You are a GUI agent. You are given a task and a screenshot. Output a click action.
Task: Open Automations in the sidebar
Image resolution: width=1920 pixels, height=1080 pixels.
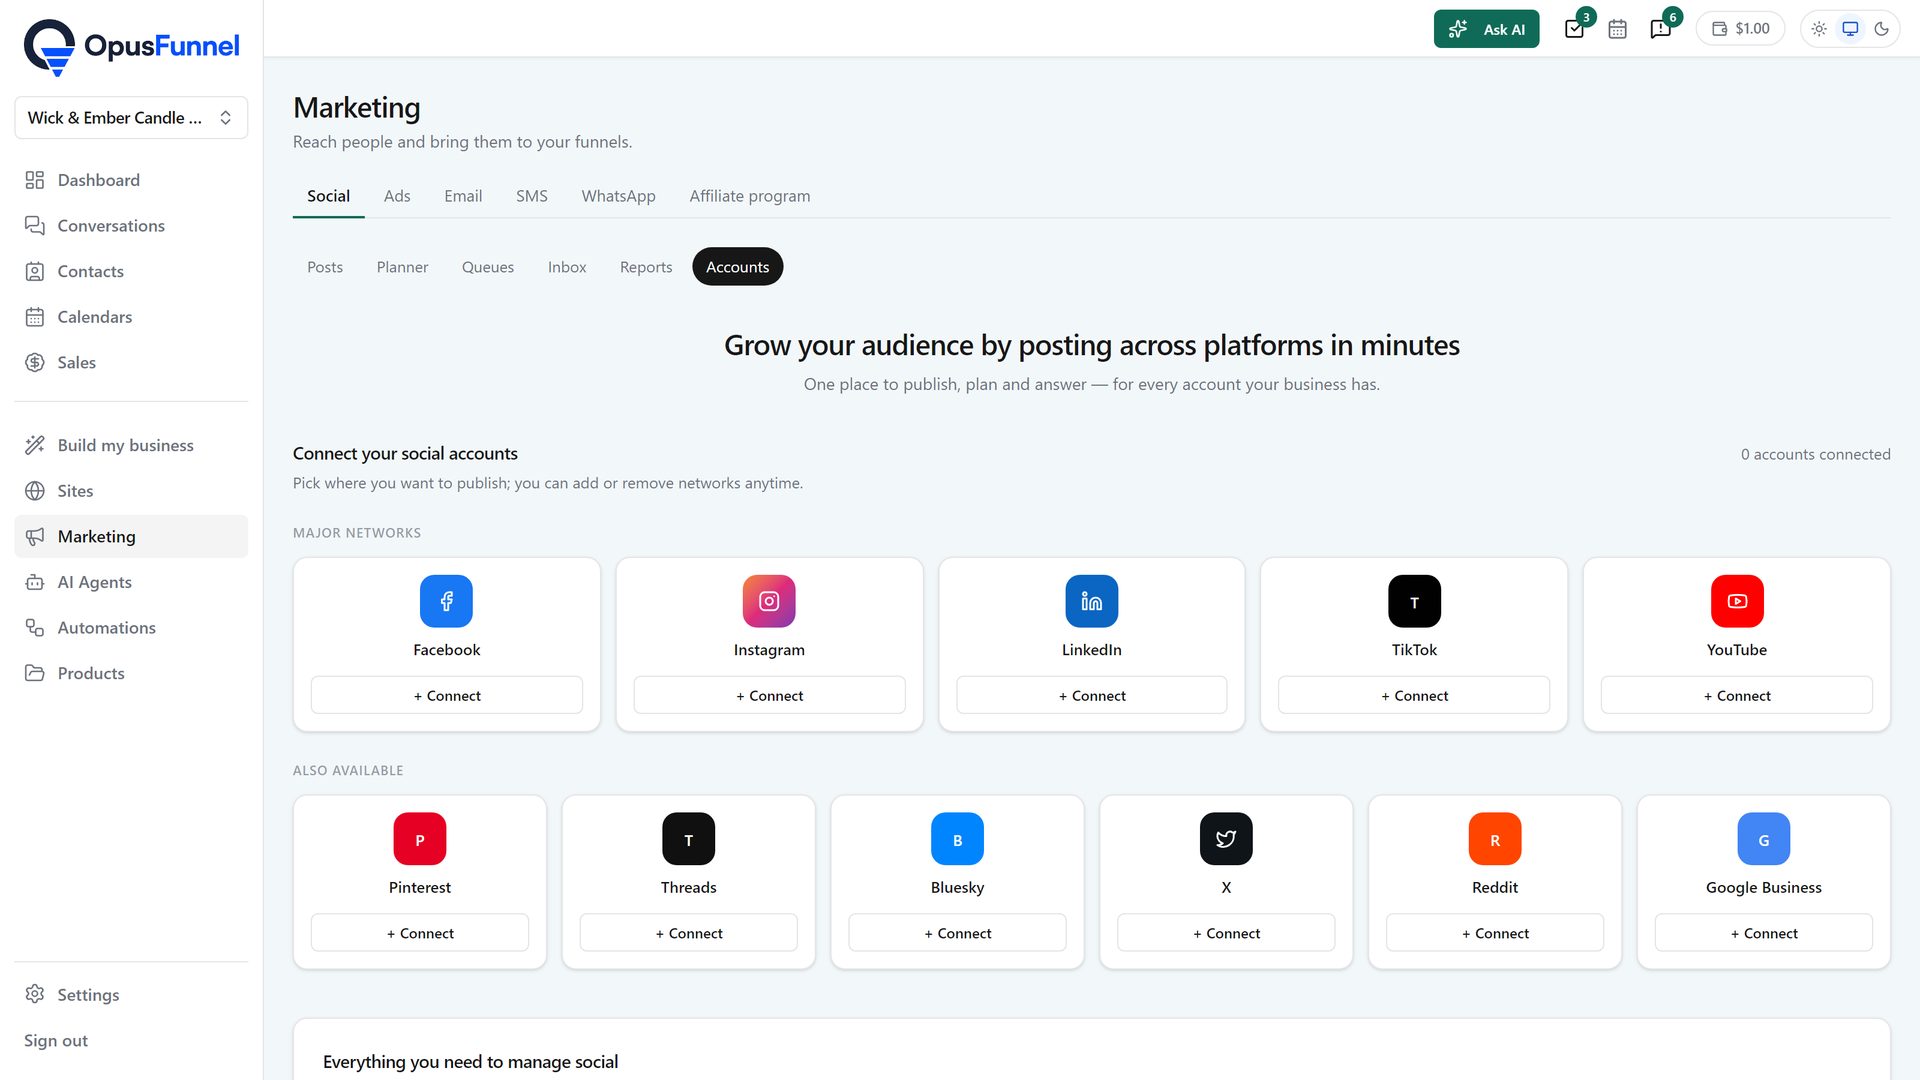point(131,628)
